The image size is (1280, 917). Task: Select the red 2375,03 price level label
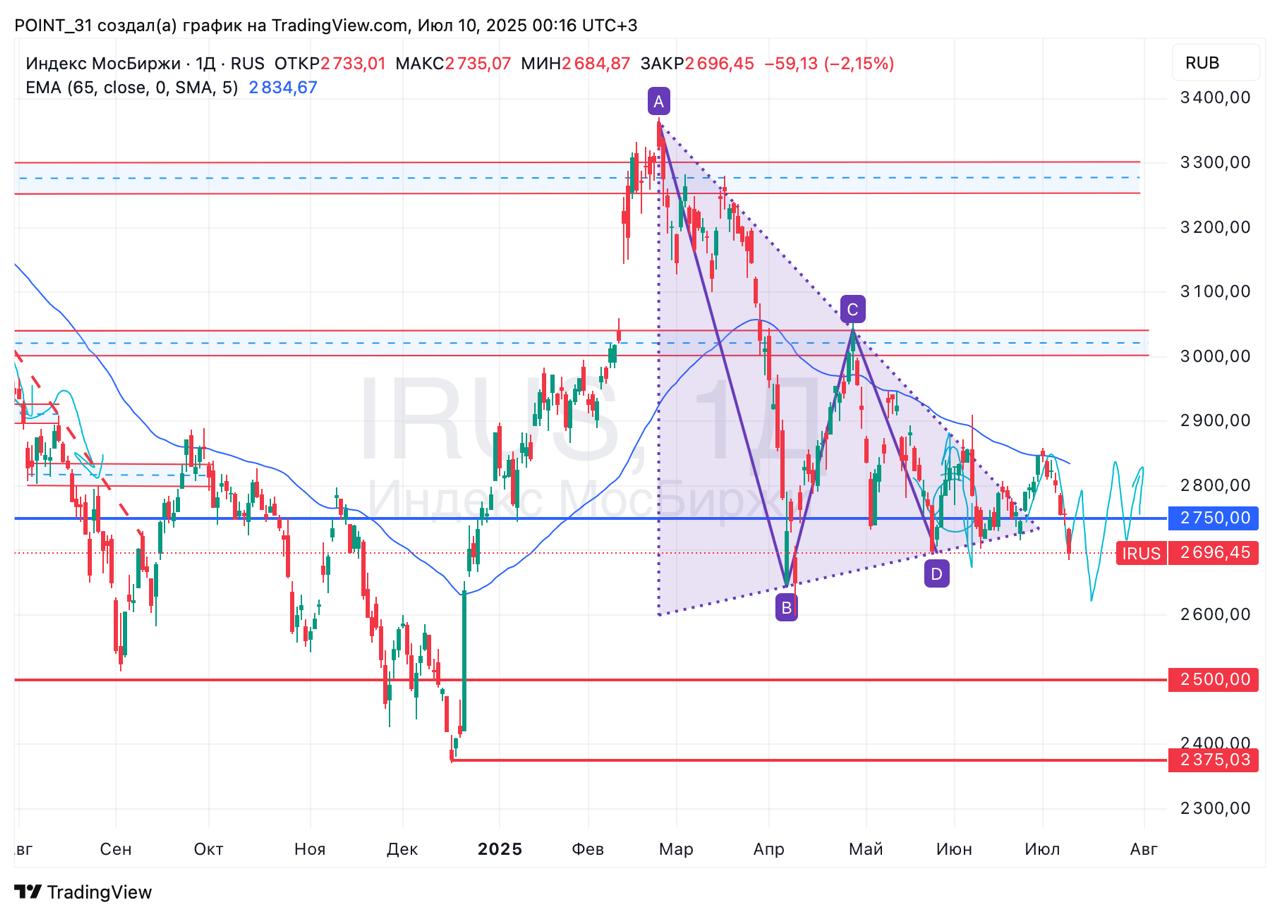coord(1215,761)
